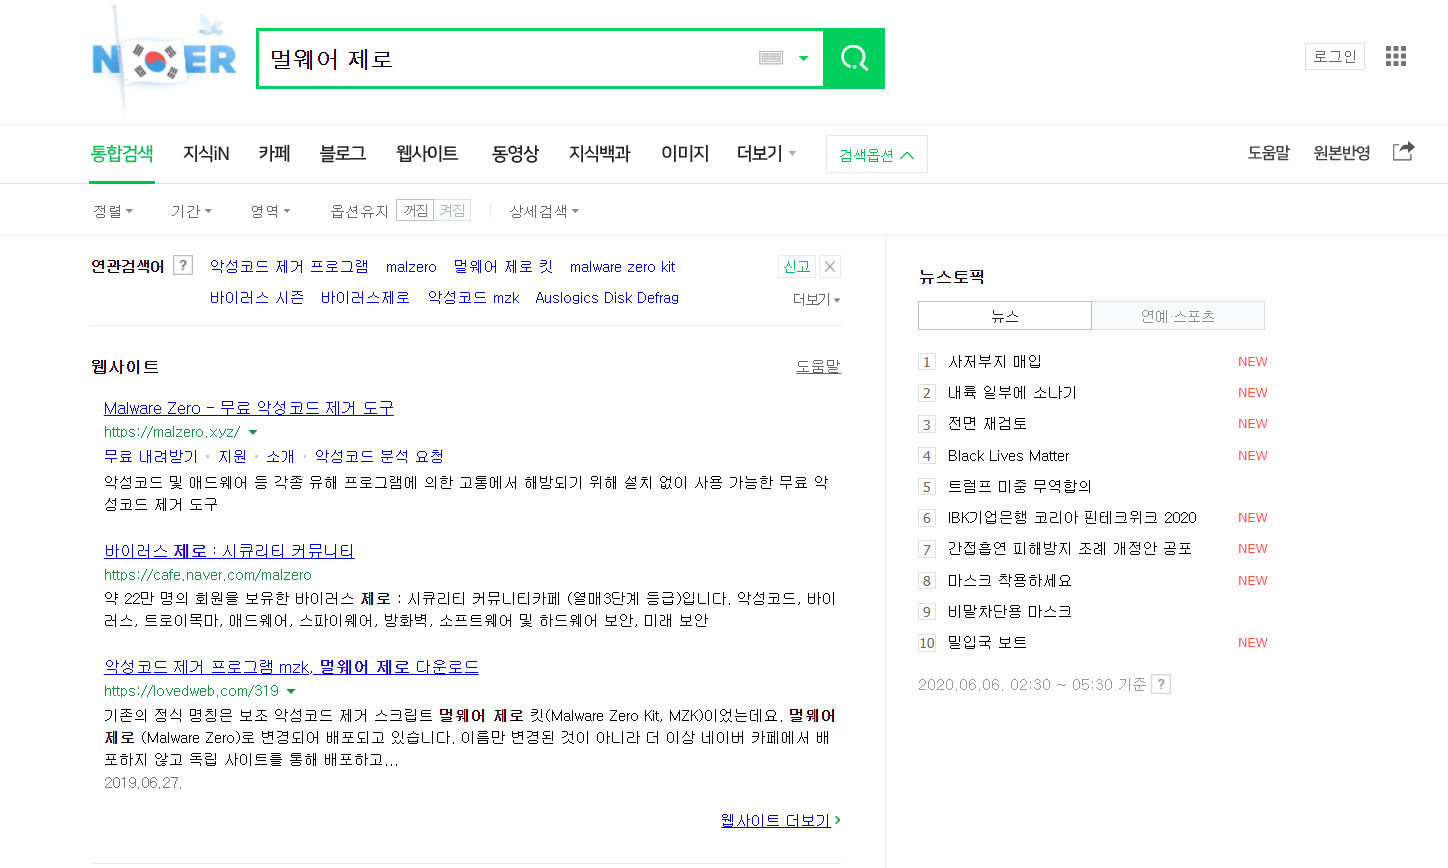Click news topic 사저부지 매입
1448x868 pixels.
tap(995, 361)
